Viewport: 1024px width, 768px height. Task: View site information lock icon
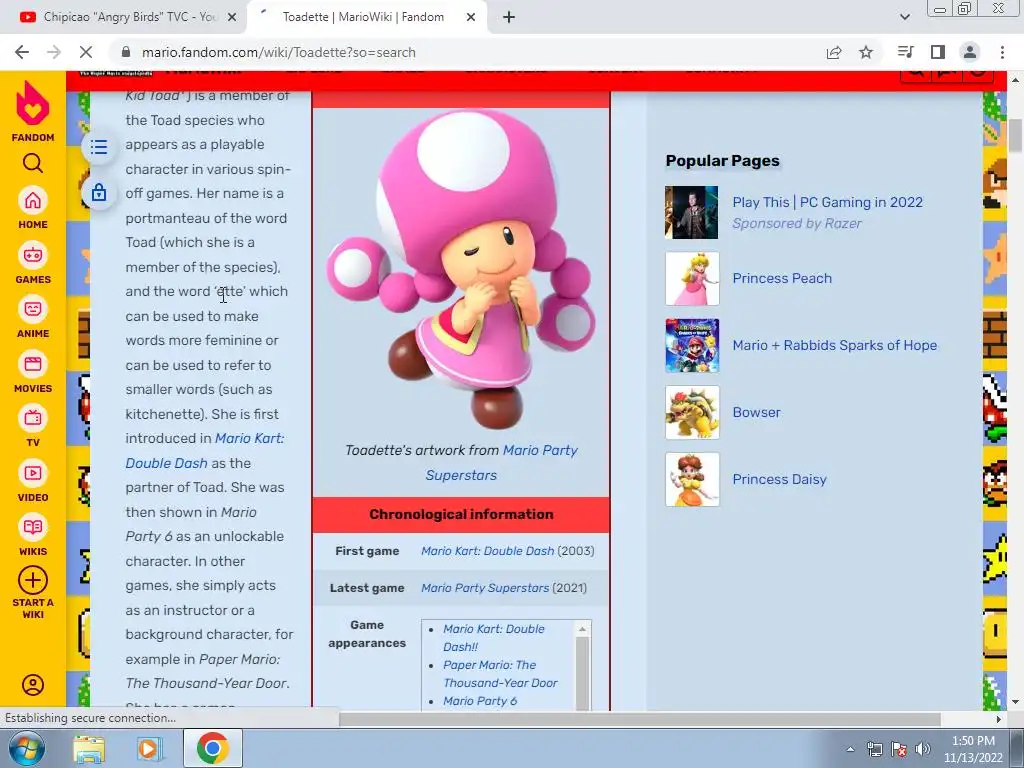(126, 52)
